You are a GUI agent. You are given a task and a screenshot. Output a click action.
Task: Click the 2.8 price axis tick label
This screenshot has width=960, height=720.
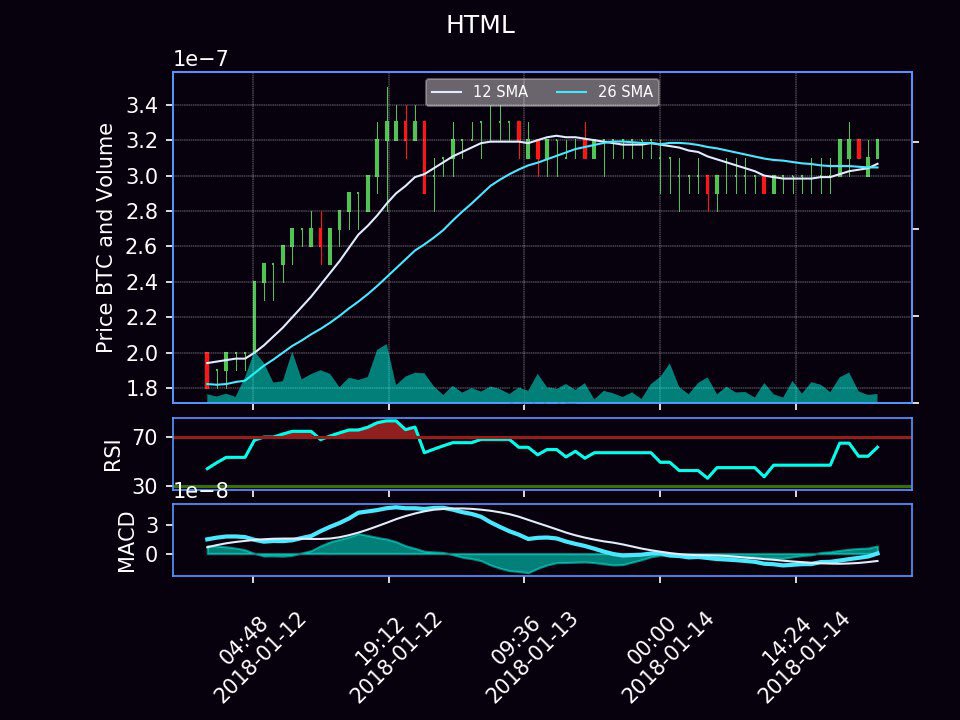[x=142, y=212]
